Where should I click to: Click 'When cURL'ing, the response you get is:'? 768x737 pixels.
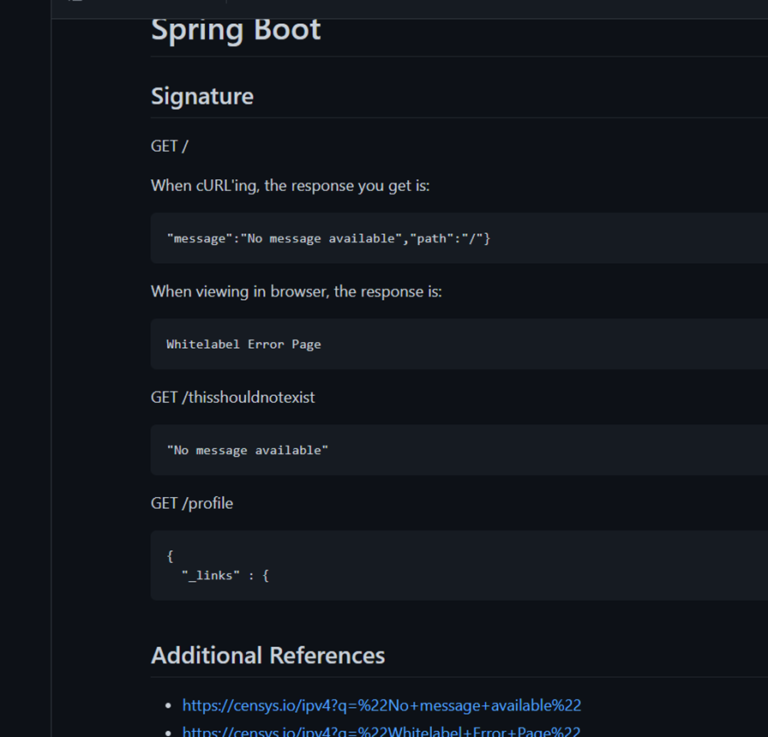pyautogui.click(x=290, y=186)
